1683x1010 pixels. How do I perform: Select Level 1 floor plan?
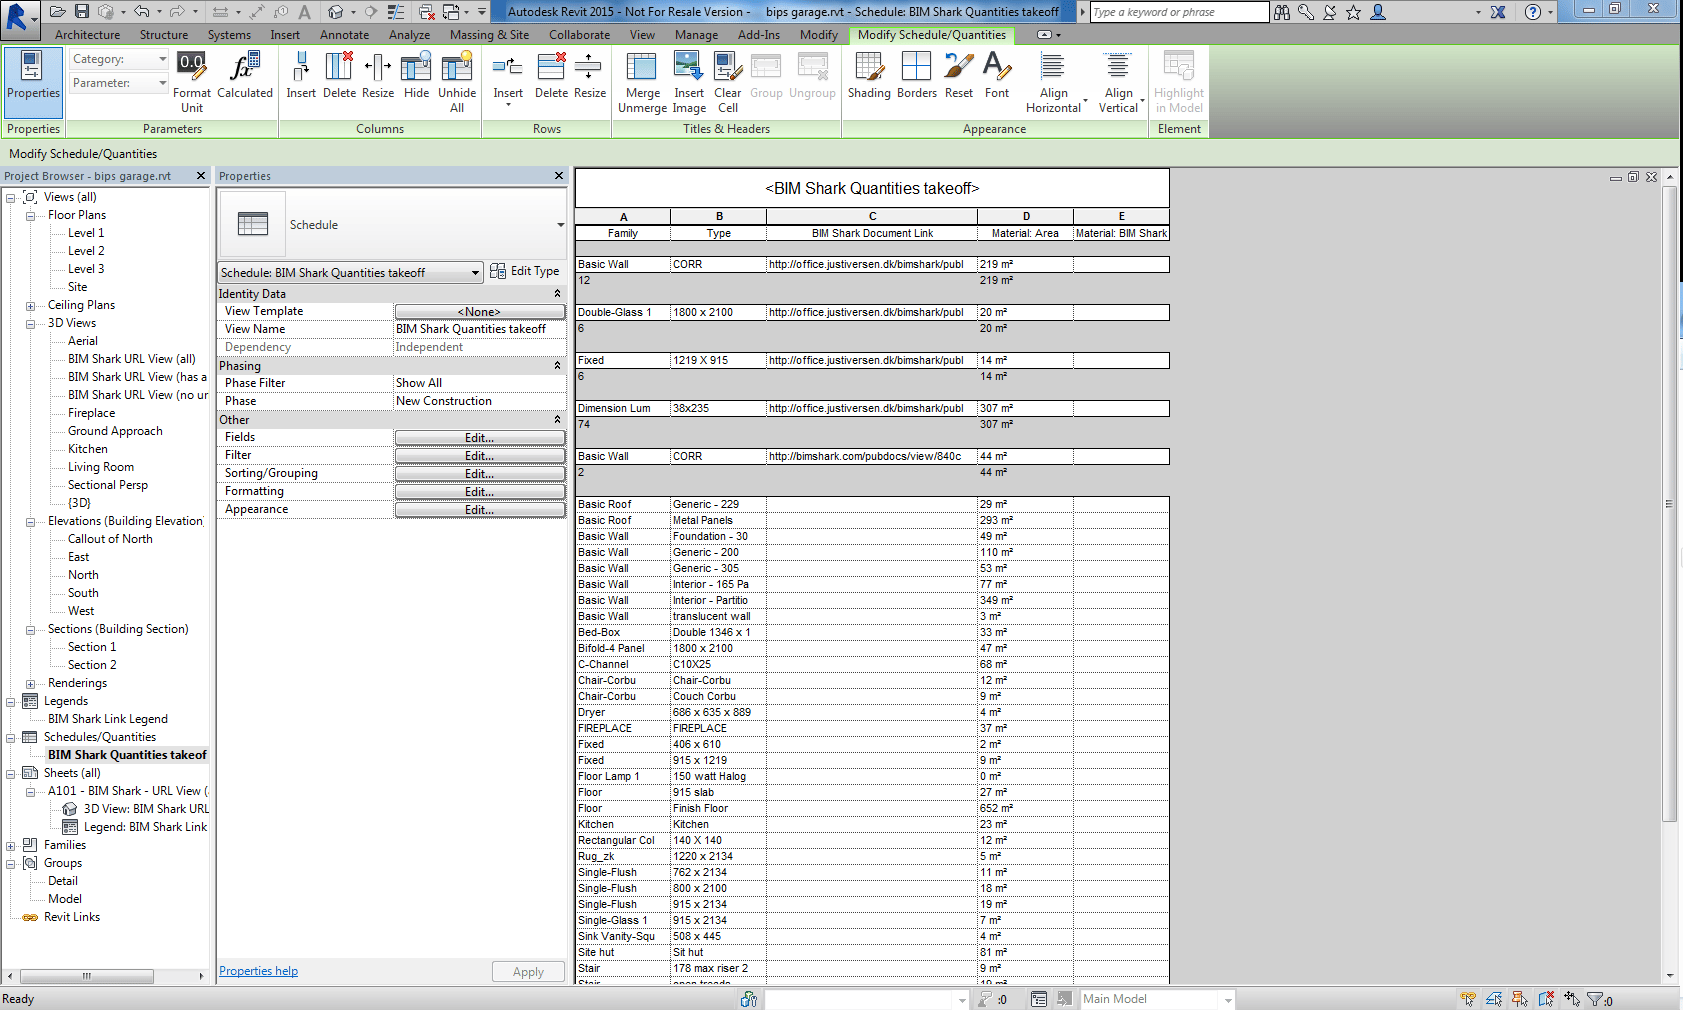click(86, 233)
